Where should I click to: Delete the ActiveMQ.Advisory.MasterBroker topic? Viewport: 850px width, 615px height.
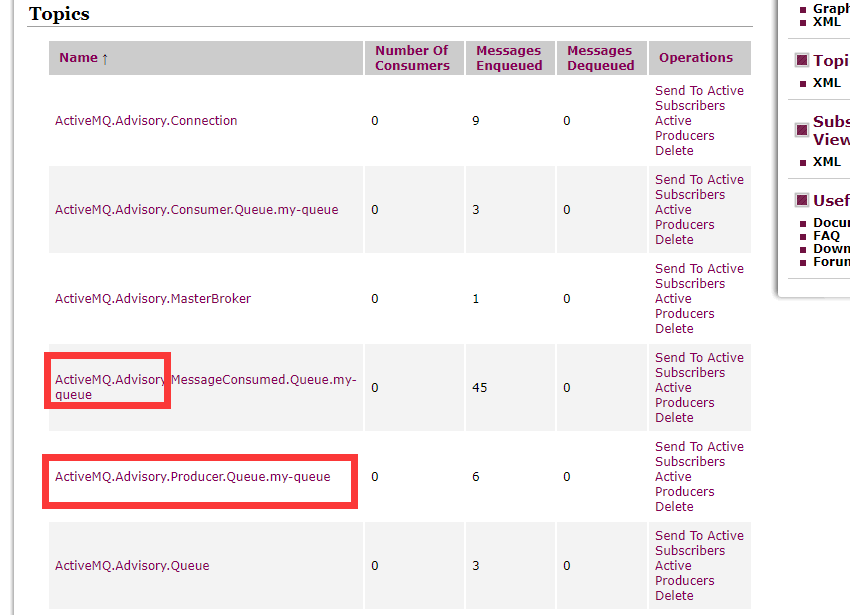[x=674, y=328]
